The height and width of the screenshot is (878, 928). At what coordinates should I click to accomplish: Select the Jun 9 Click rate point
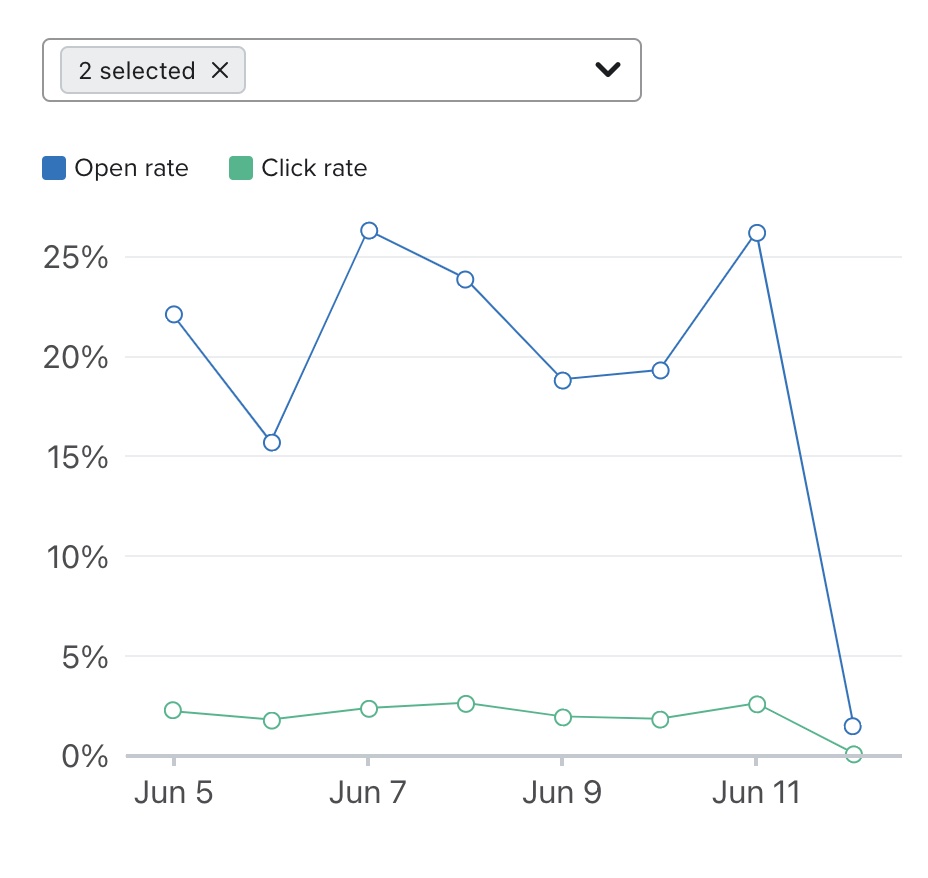pyautogui.click(x=563, y=717)
